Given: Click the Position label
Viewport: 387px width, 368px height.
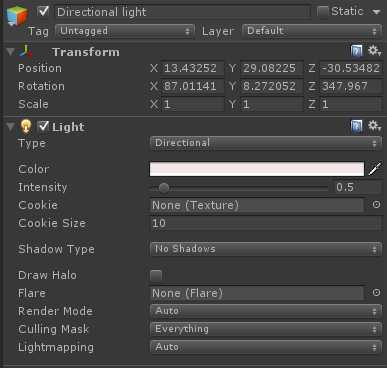Looking at the screenshot, I should [40, 68].
